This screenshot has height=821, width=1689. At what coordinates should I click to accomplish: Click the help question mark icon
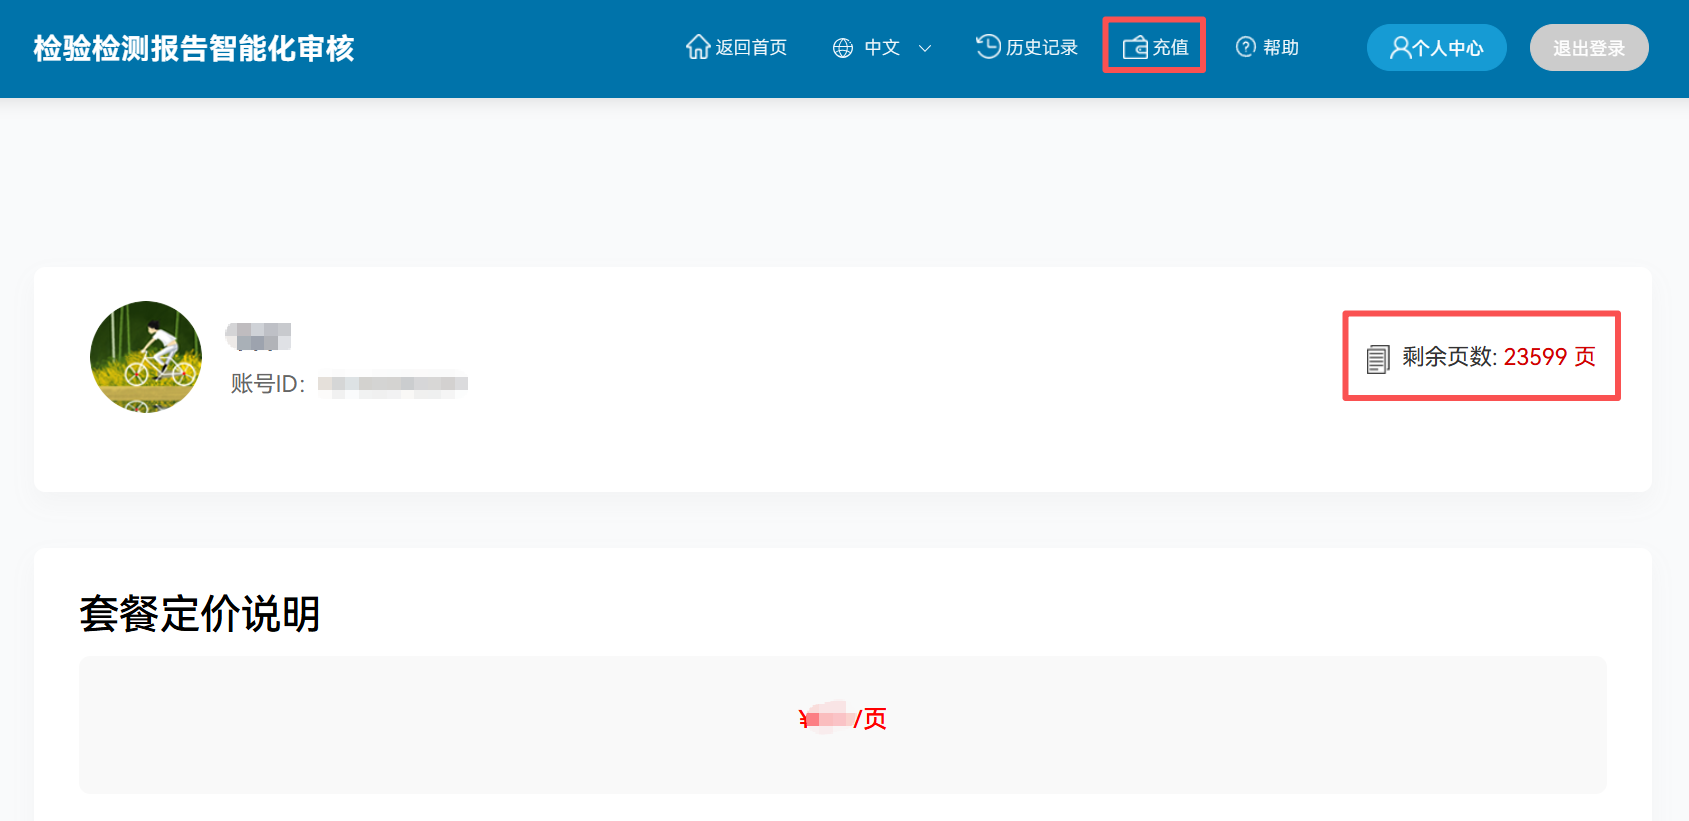1245,47
